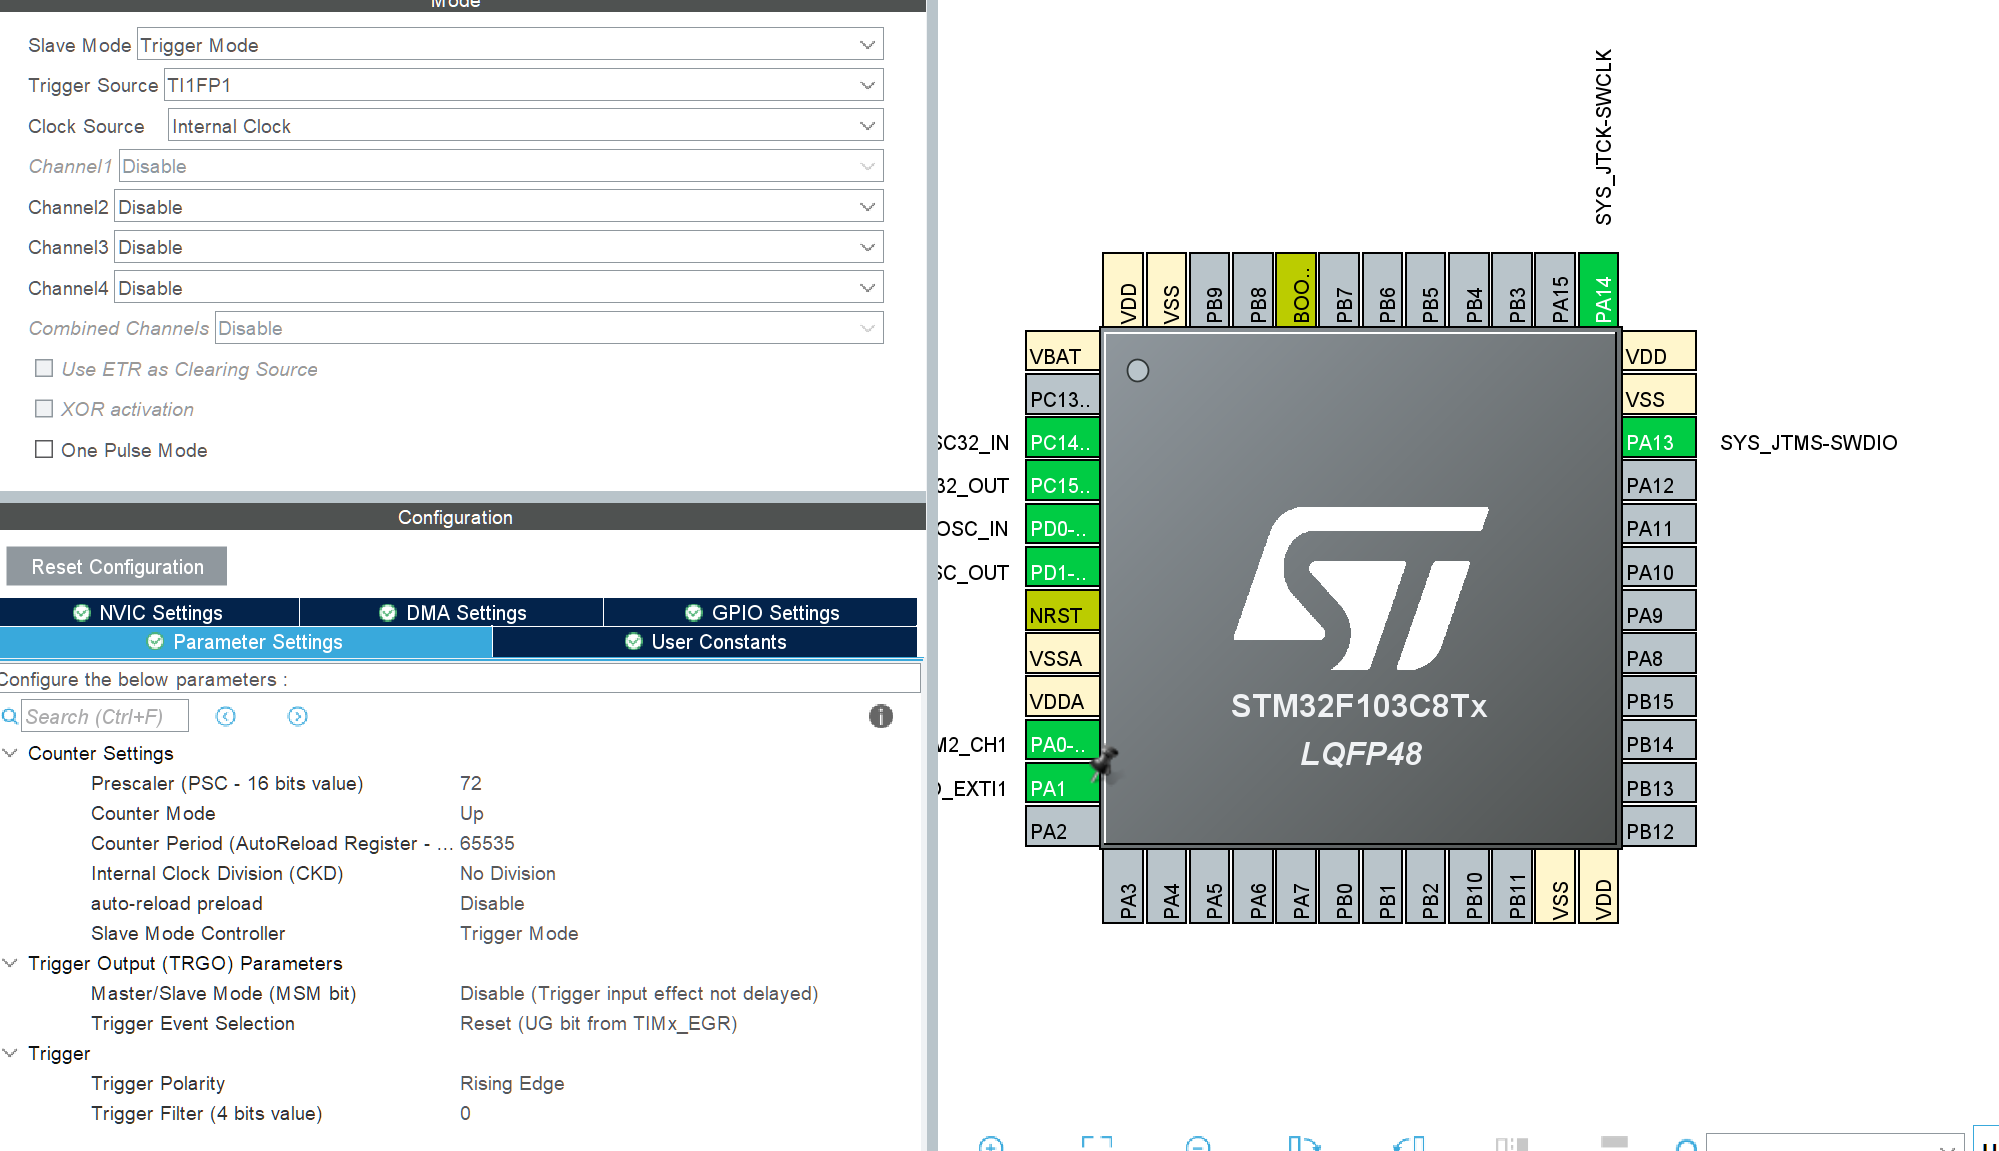
Task: Click the zoom out pinout icon
Action: (1197, 1144)
